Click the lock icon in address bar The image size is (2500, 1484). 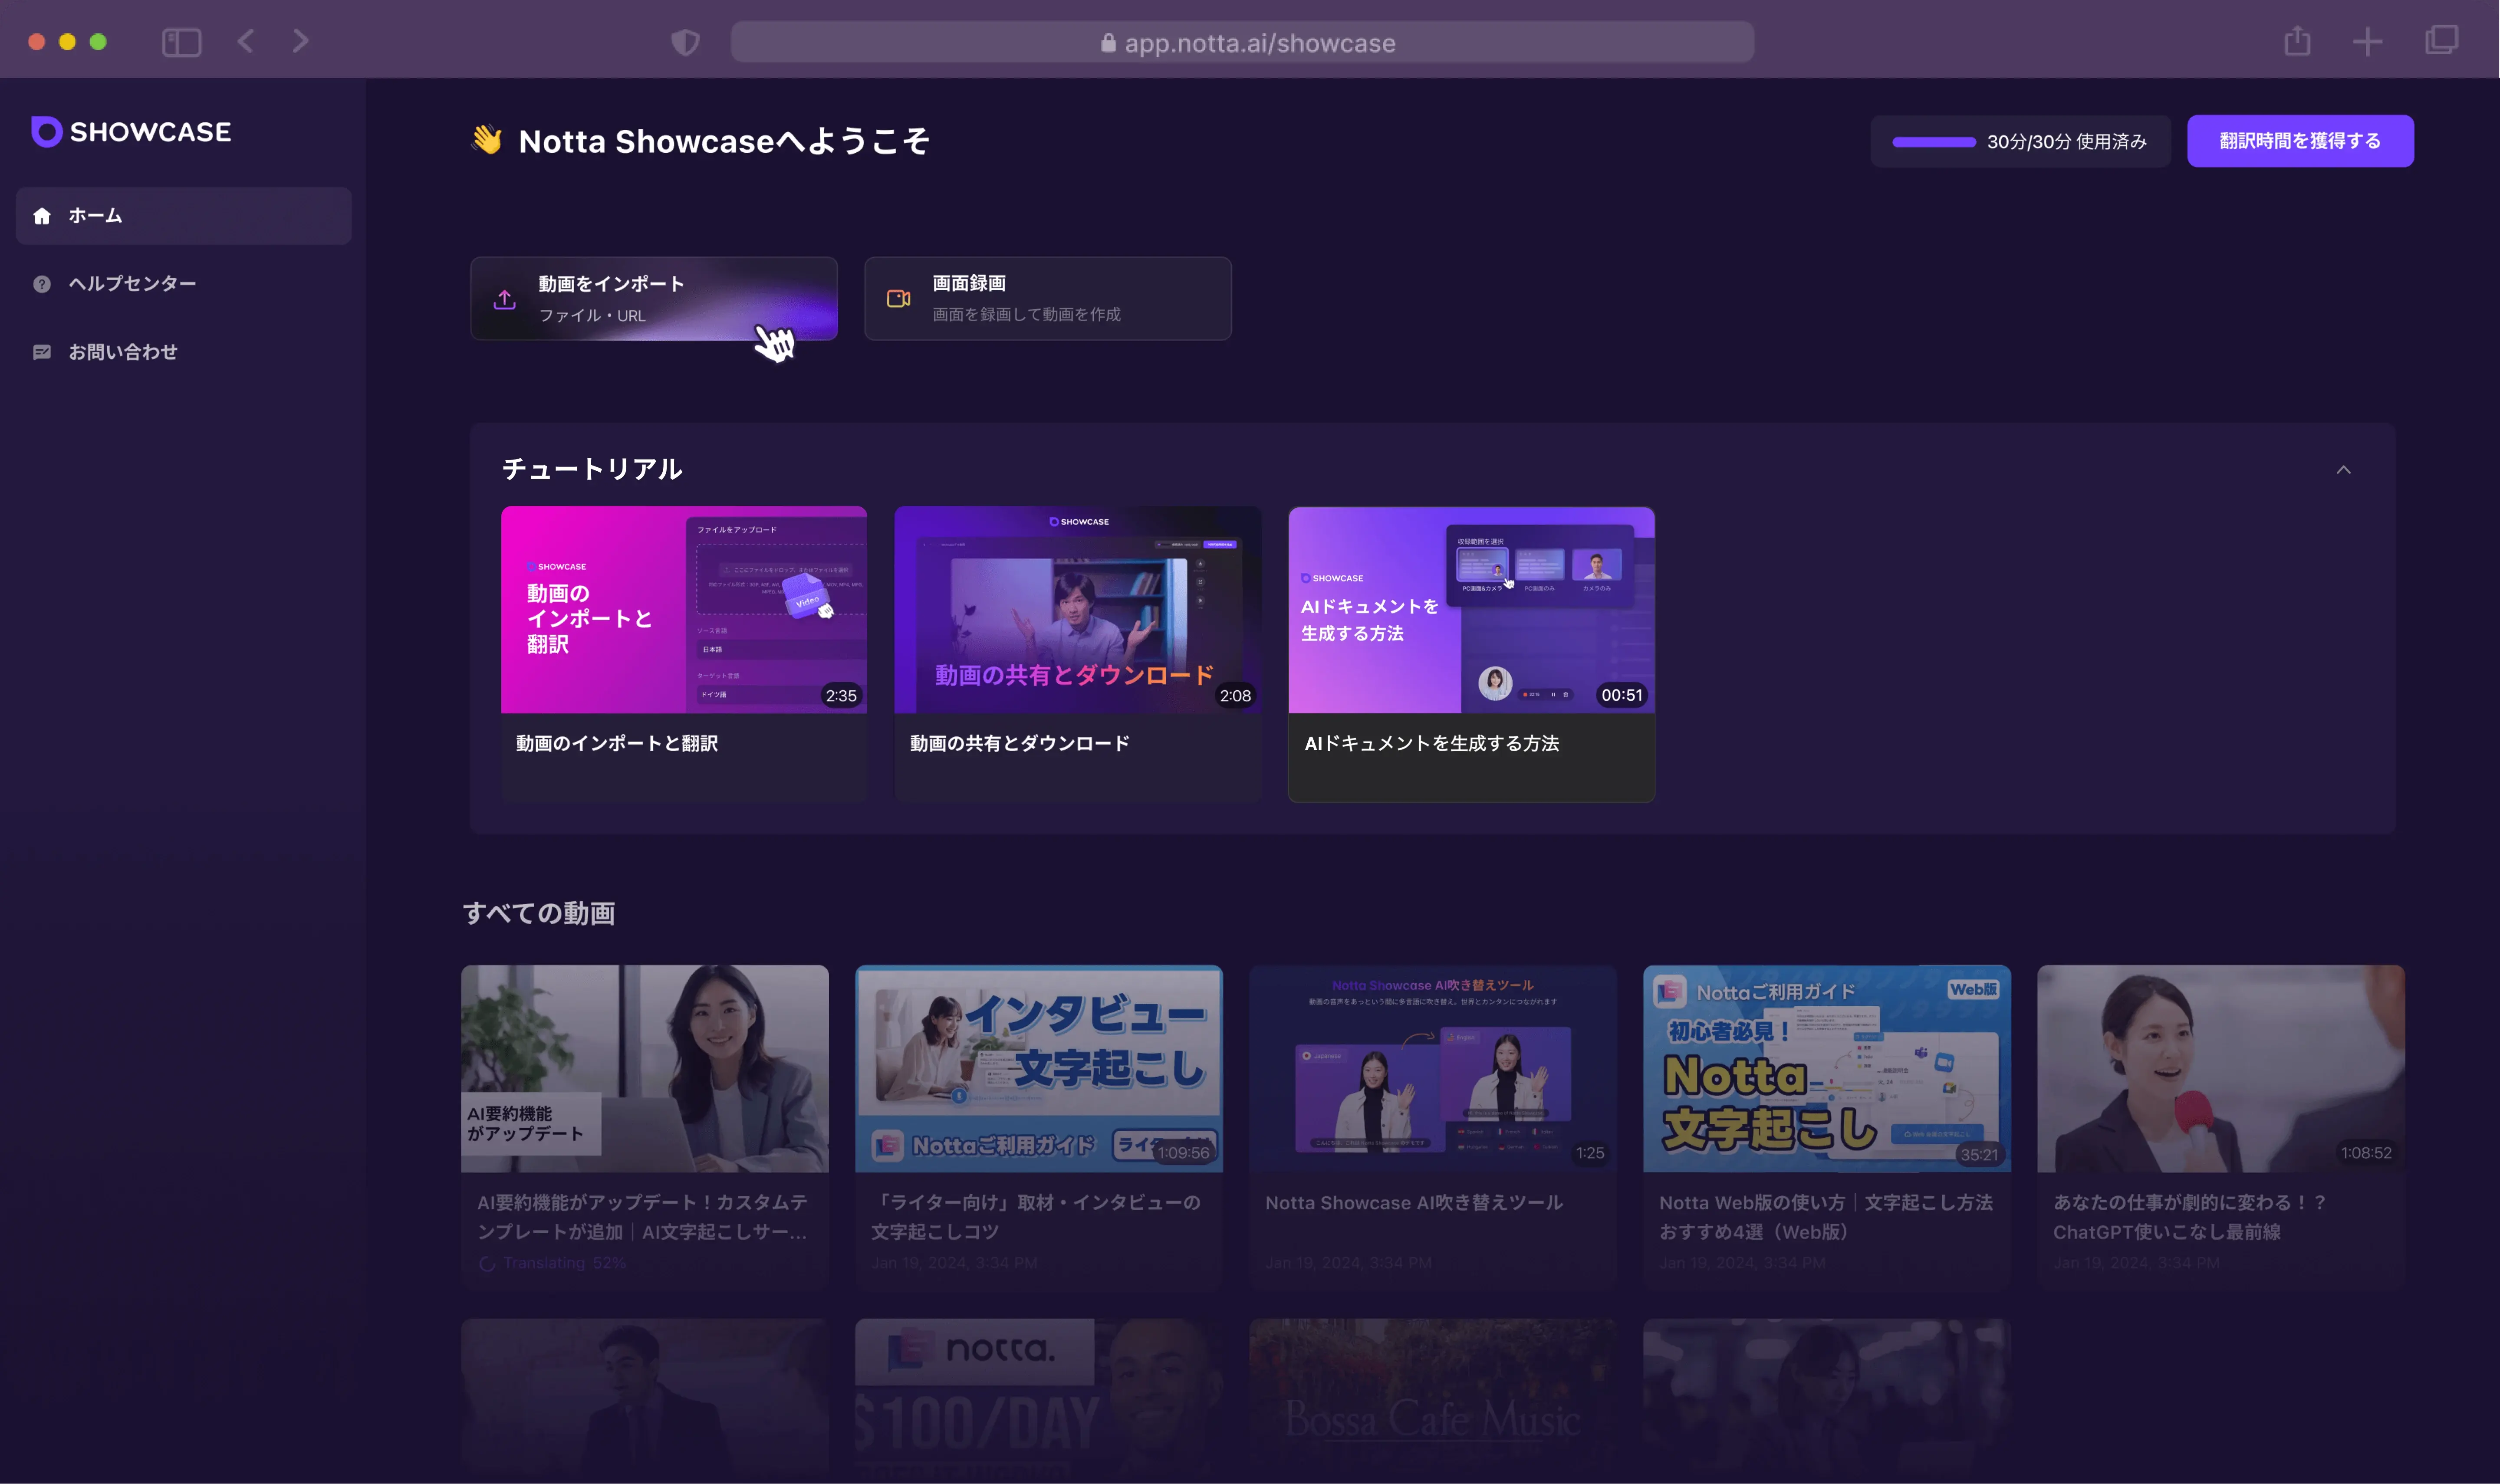tap(1108, 43)
